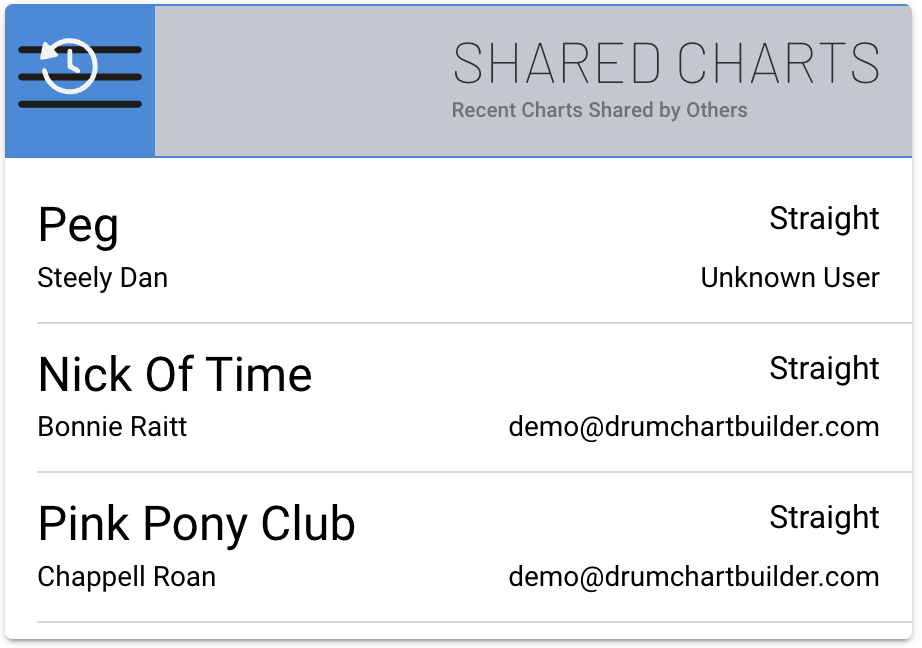The width and height of the screenshot is (922, 648).
Task: Click the divider below the Peg row
Action: (x=474, y=323)
